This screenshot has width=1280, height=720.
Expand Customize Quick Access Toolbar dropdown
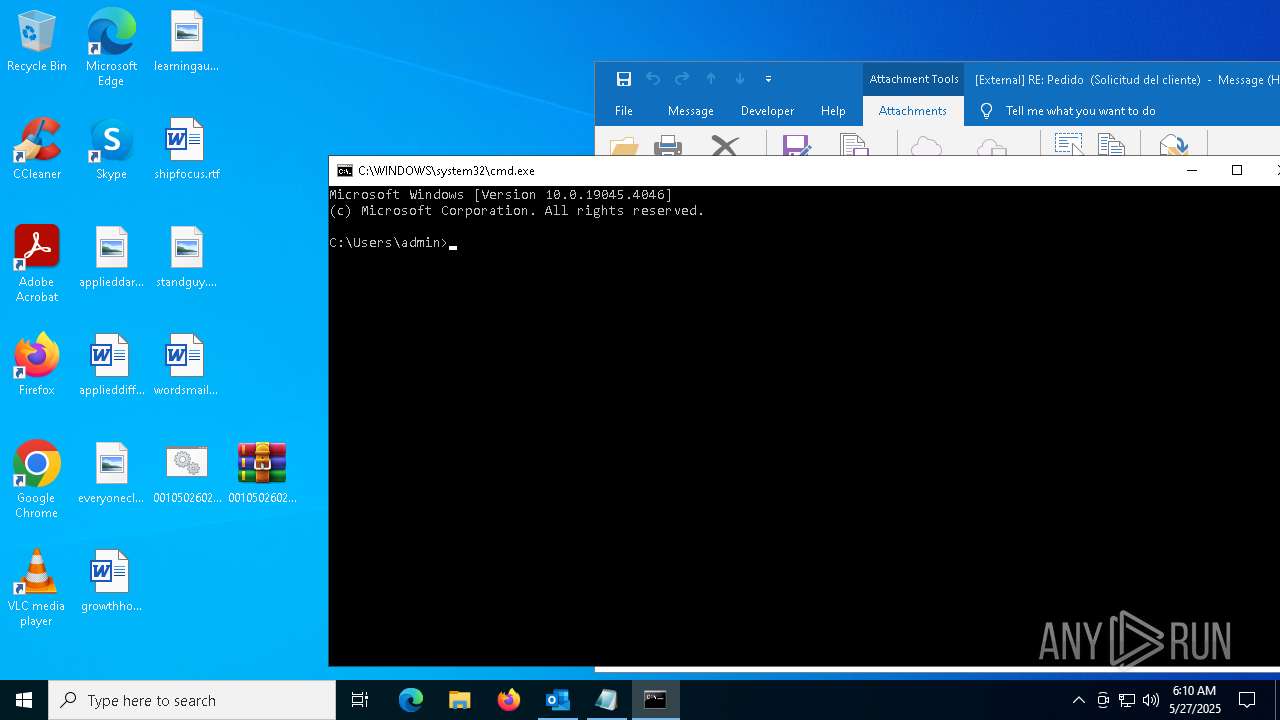768,79
